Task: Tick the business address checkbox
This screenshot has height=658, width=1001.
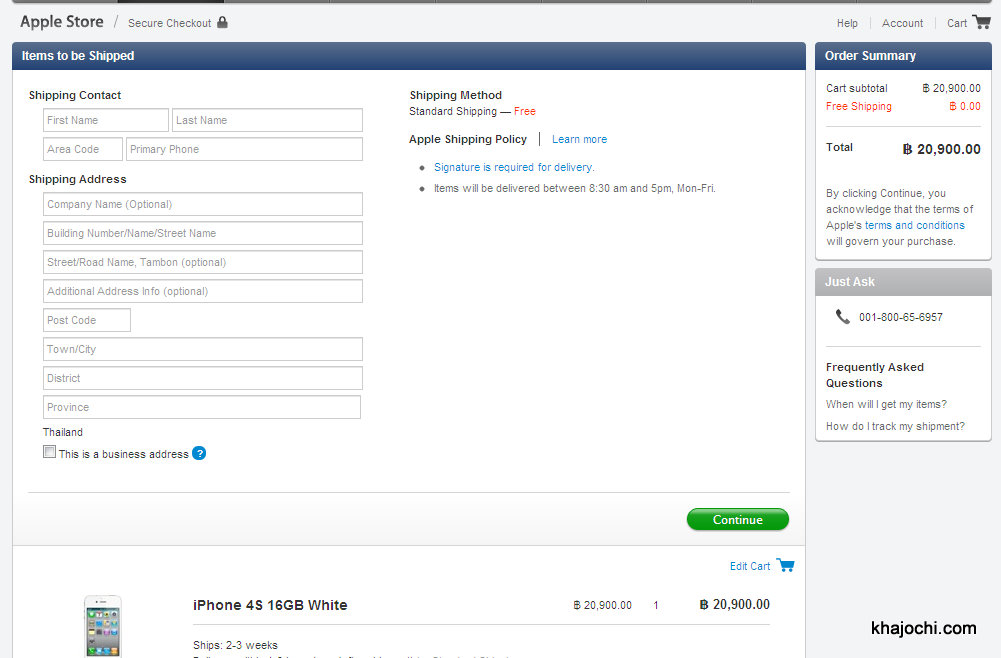Action: [49, 452]
